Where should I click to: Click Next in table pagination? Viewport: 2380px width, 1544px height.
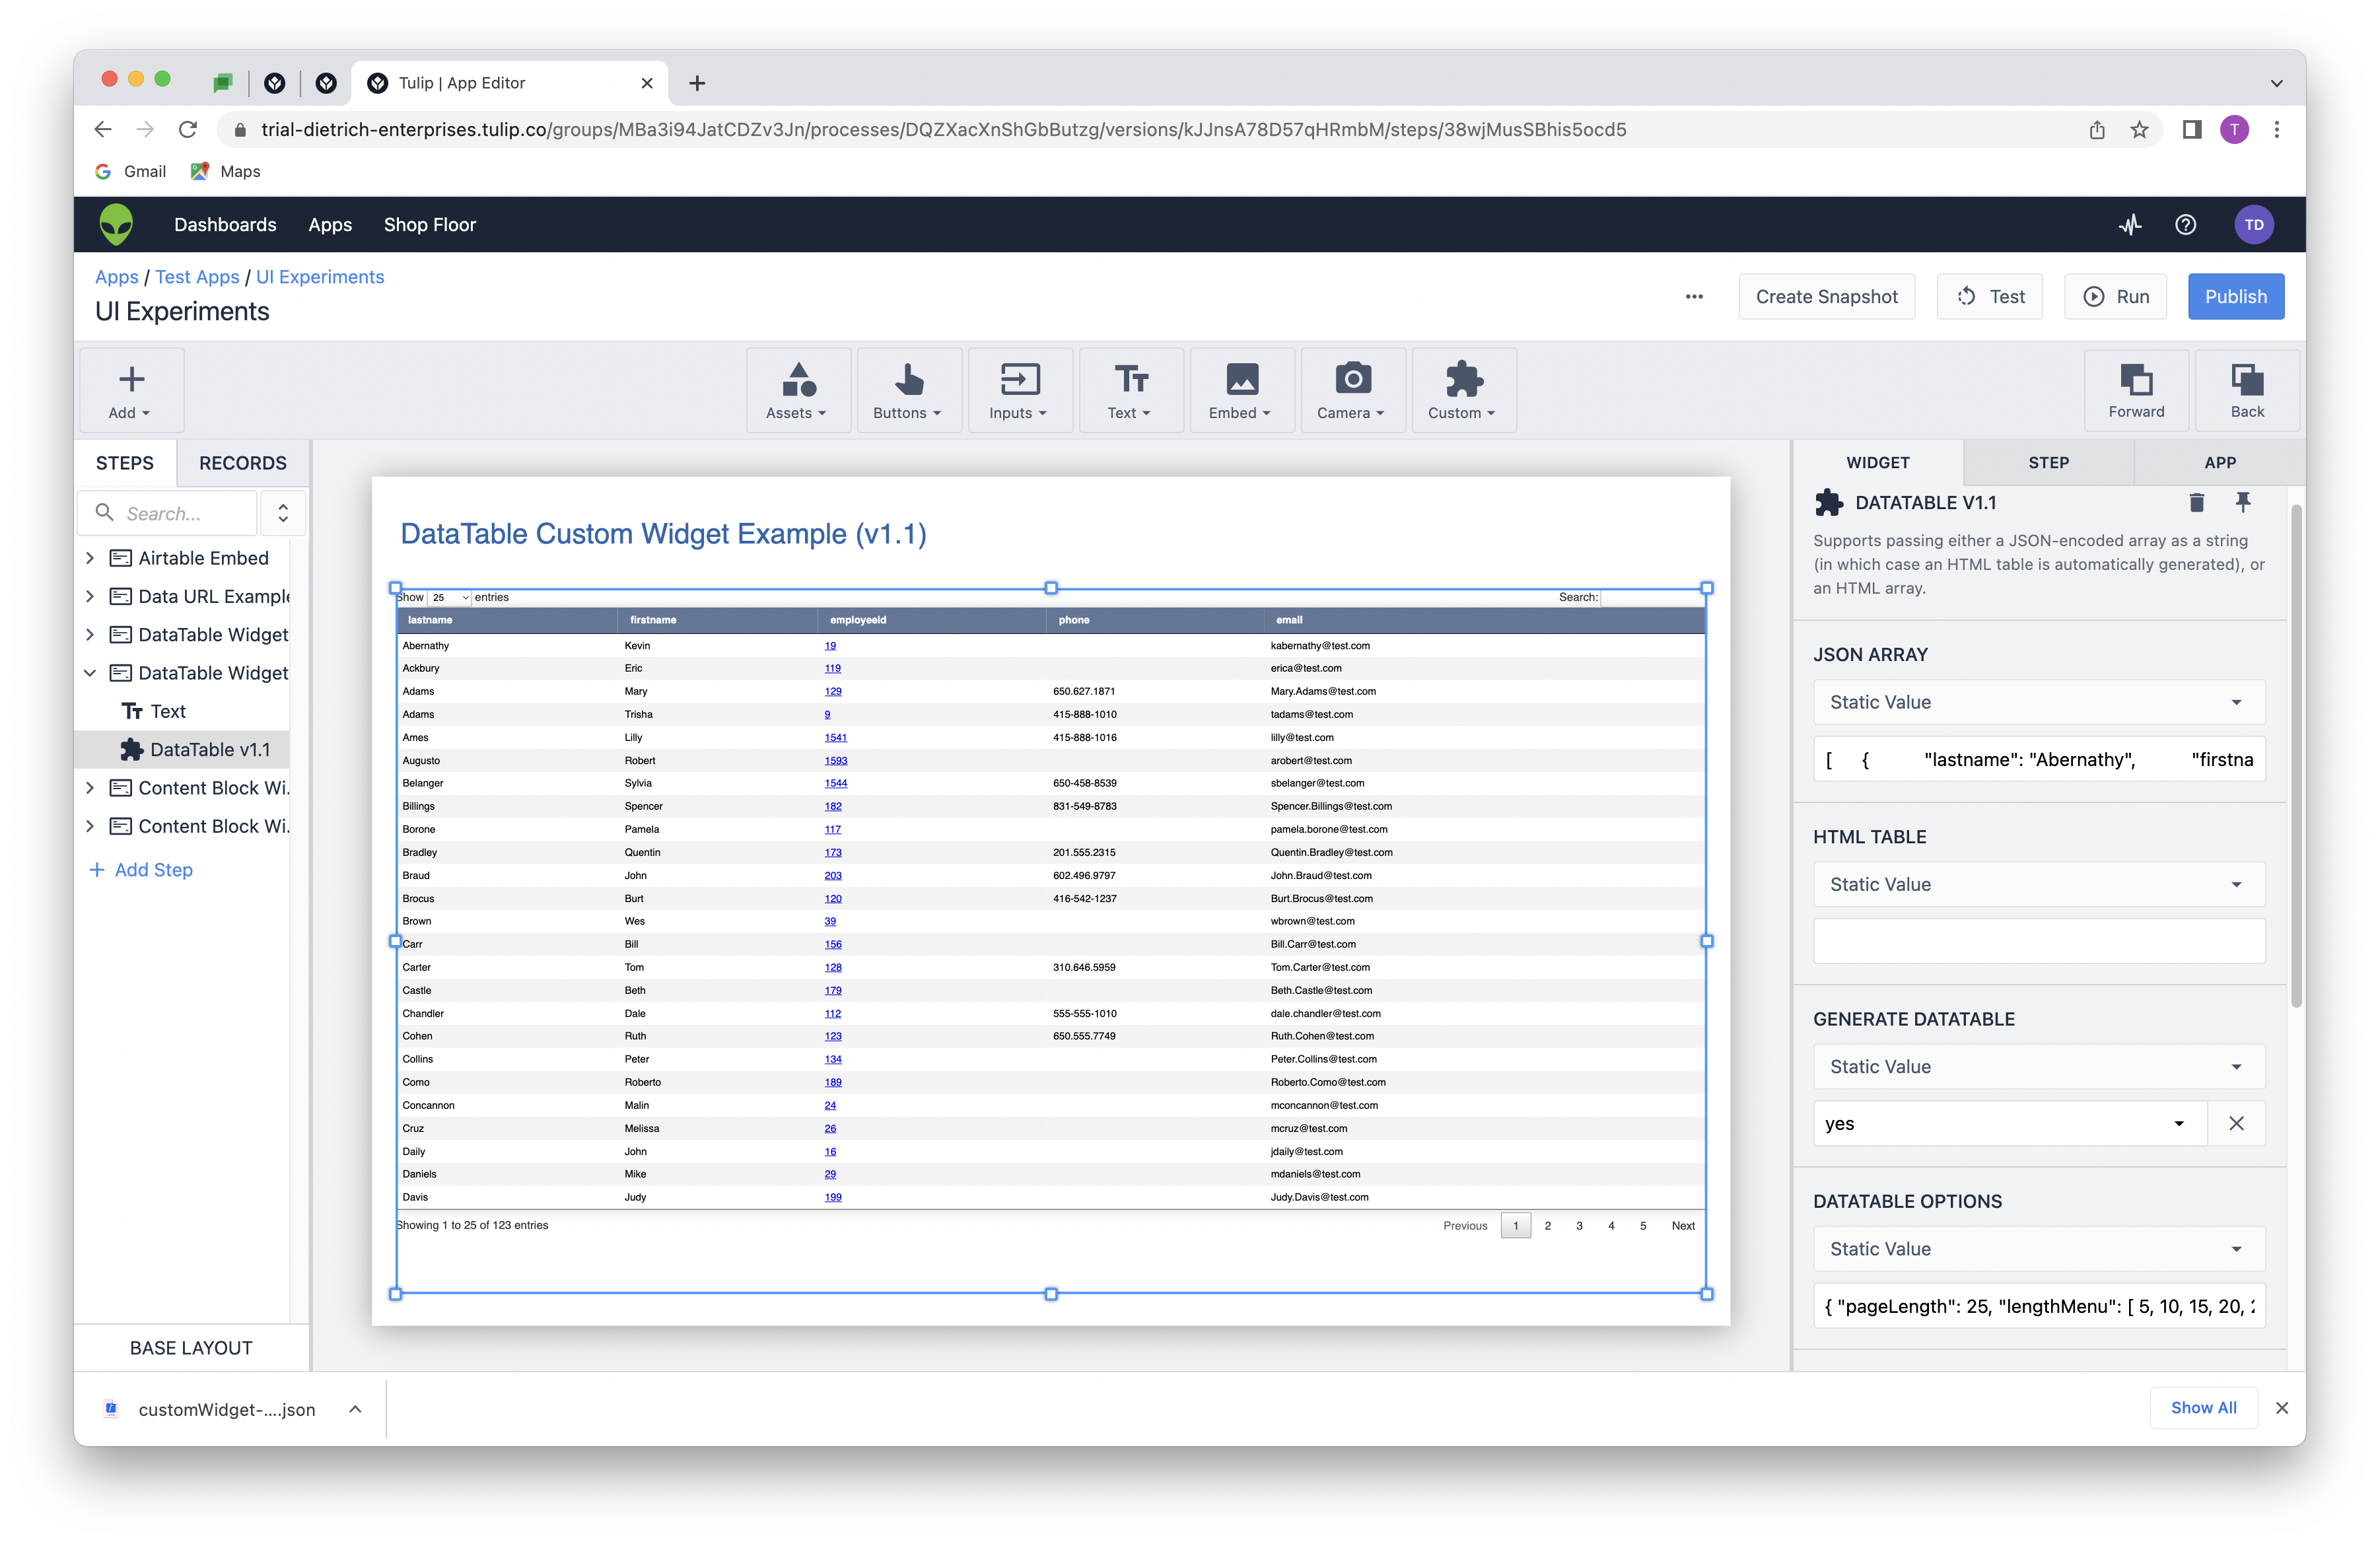[x=1683, y=1225]
